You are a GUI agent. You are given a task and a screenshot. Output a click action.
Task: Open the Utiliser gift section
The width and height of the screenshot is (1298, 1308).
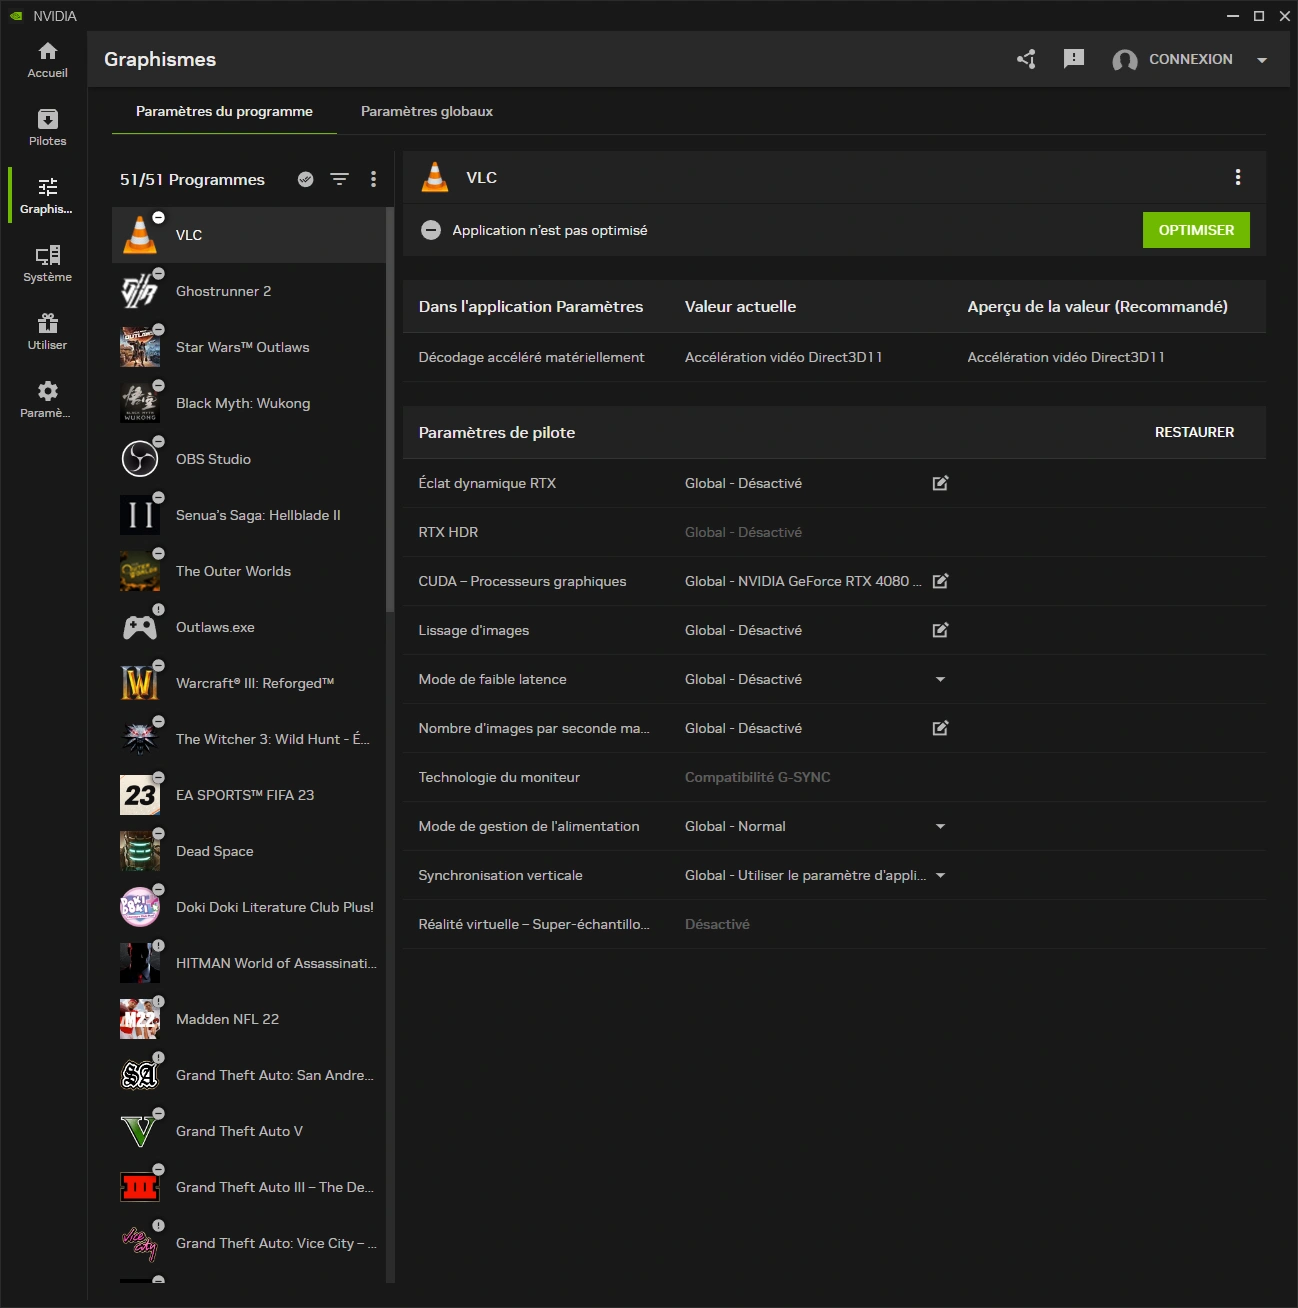click(47, 332)
